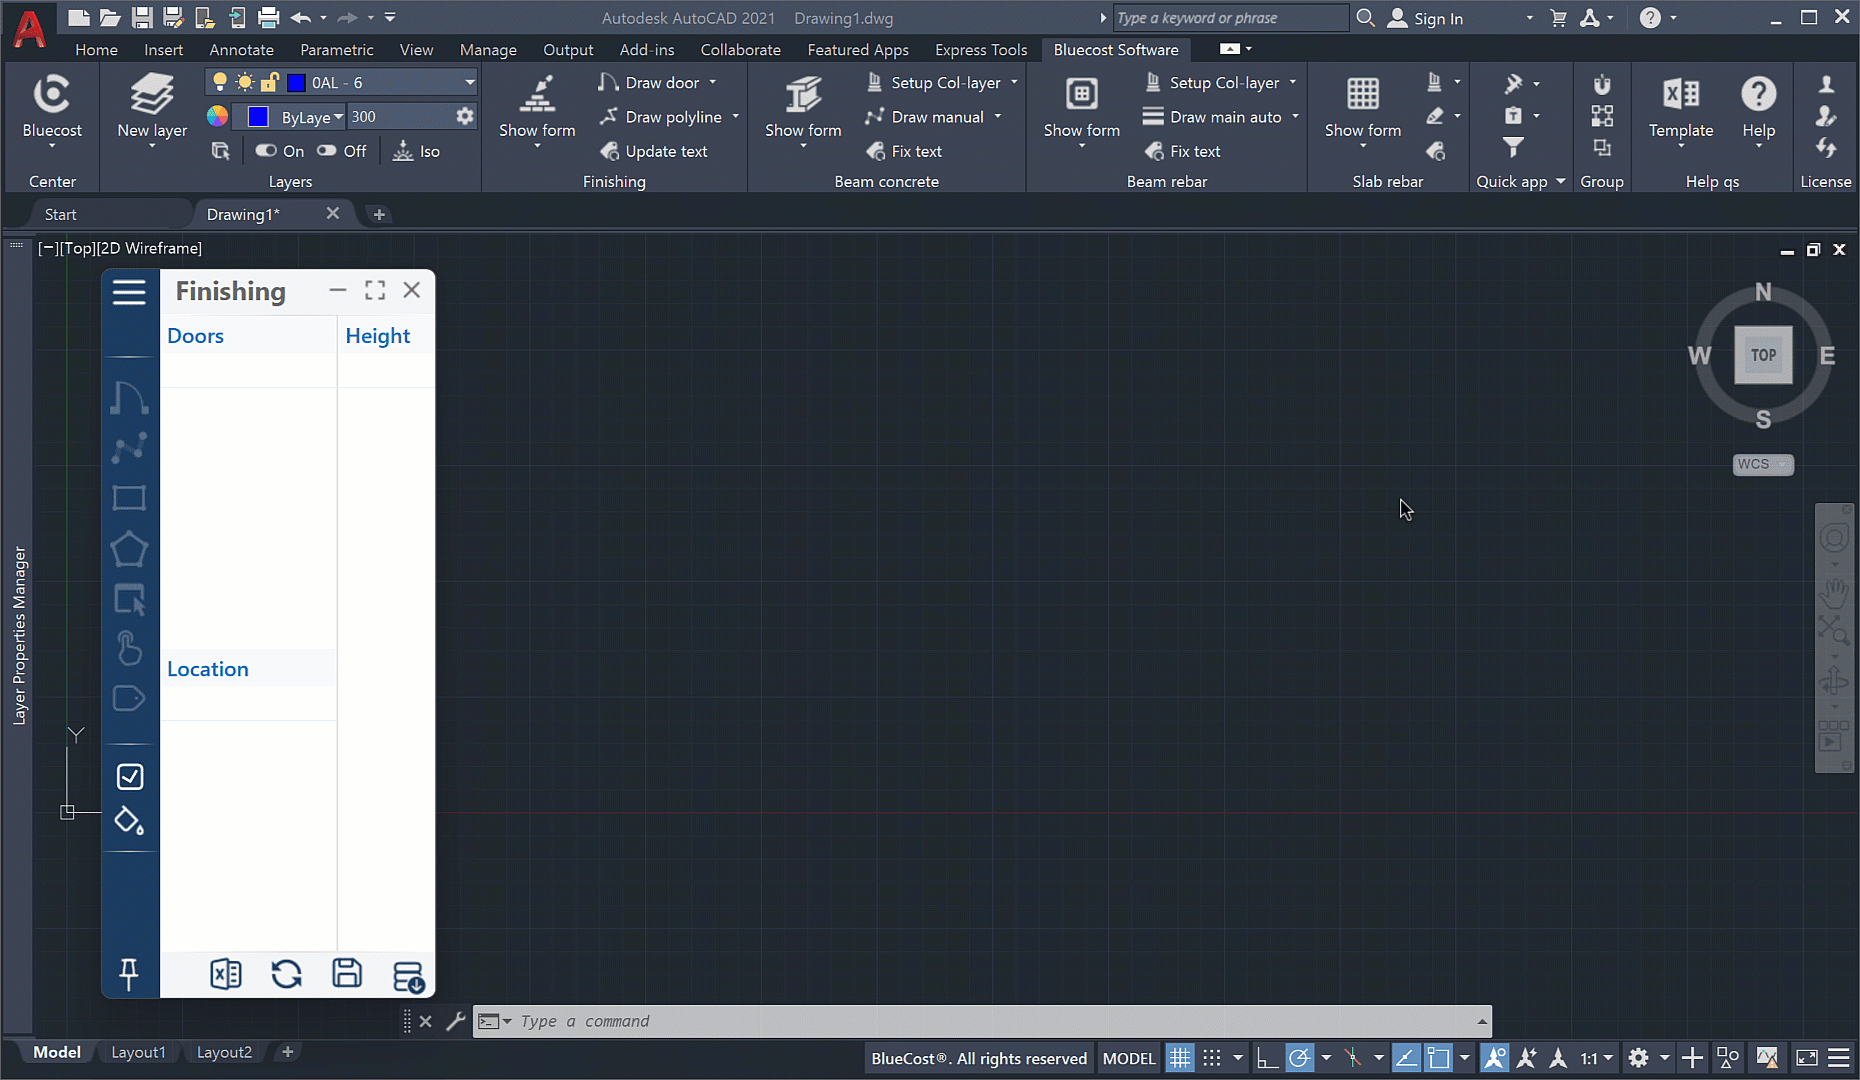
Task: Toggle the grid display in status bar
Action: click(x=1180, y=1058)
